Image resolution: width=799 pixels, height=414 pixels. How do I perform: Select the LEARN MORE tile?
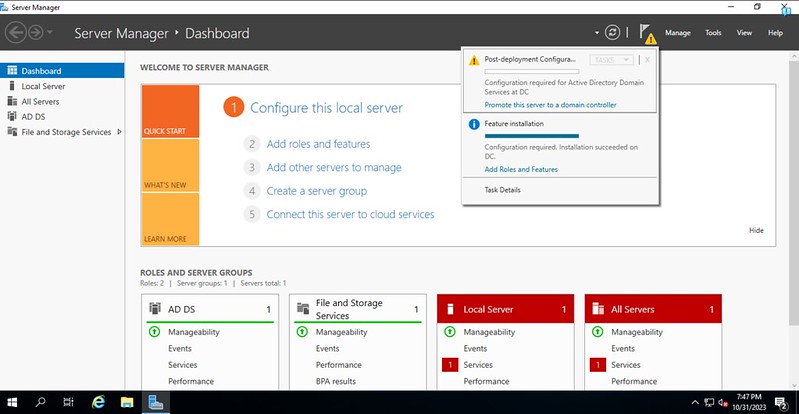point(170,219)
